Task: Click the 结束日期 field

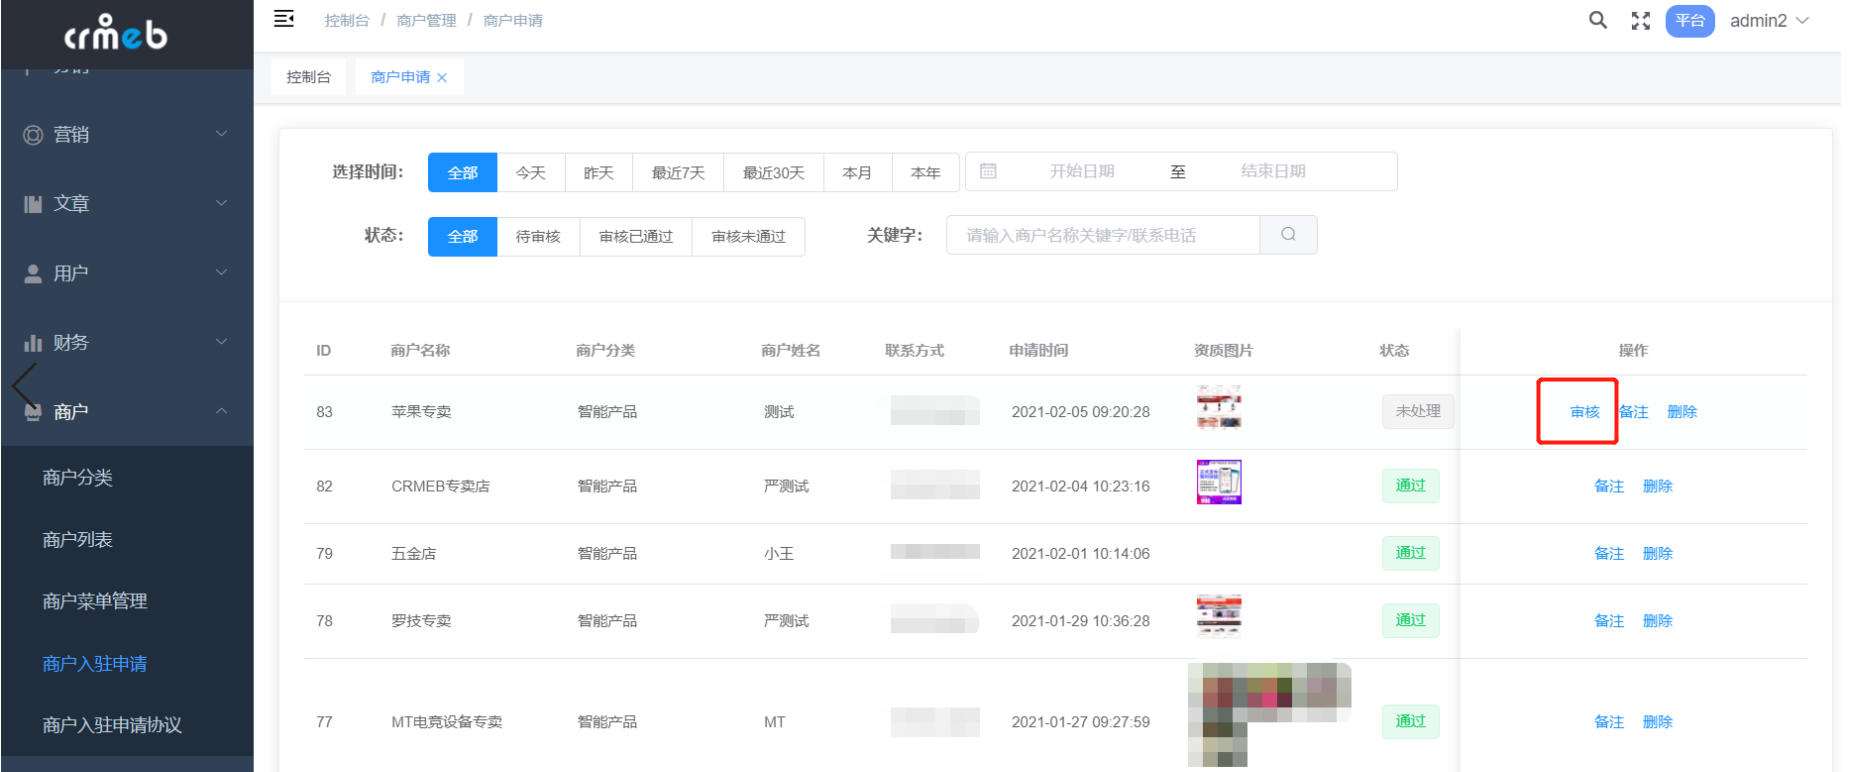Action: (x=1273, y=171)
